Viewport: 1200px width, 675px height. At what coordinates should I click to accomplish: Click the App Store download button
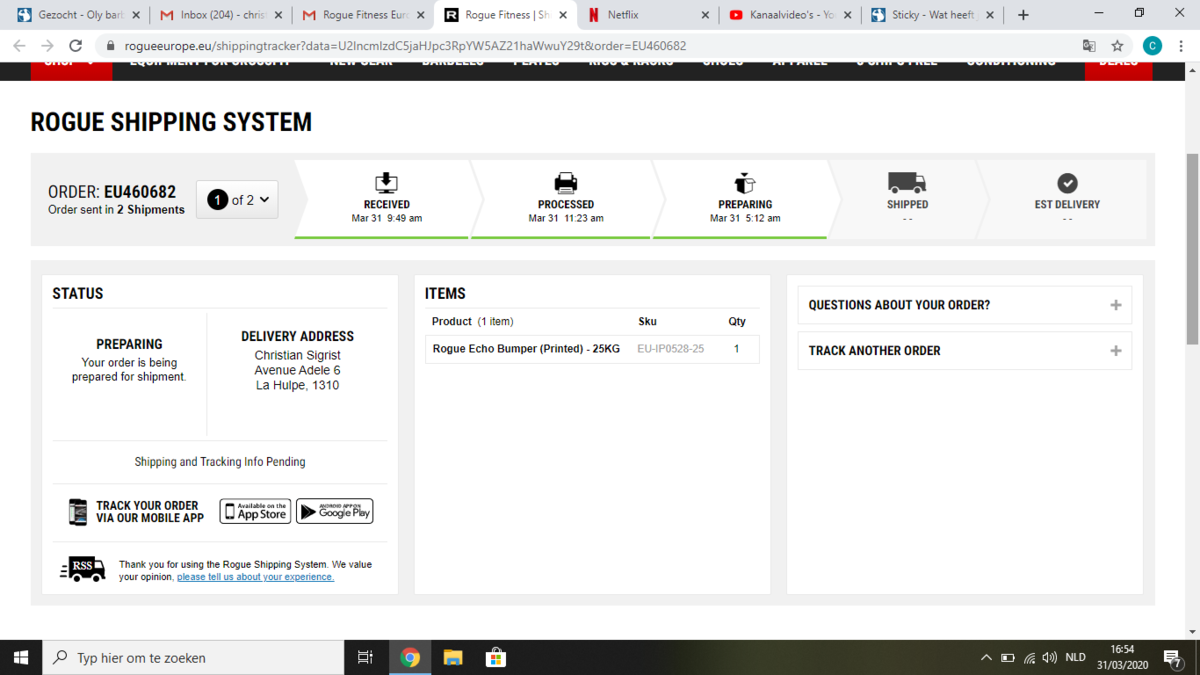click(255, 511)
